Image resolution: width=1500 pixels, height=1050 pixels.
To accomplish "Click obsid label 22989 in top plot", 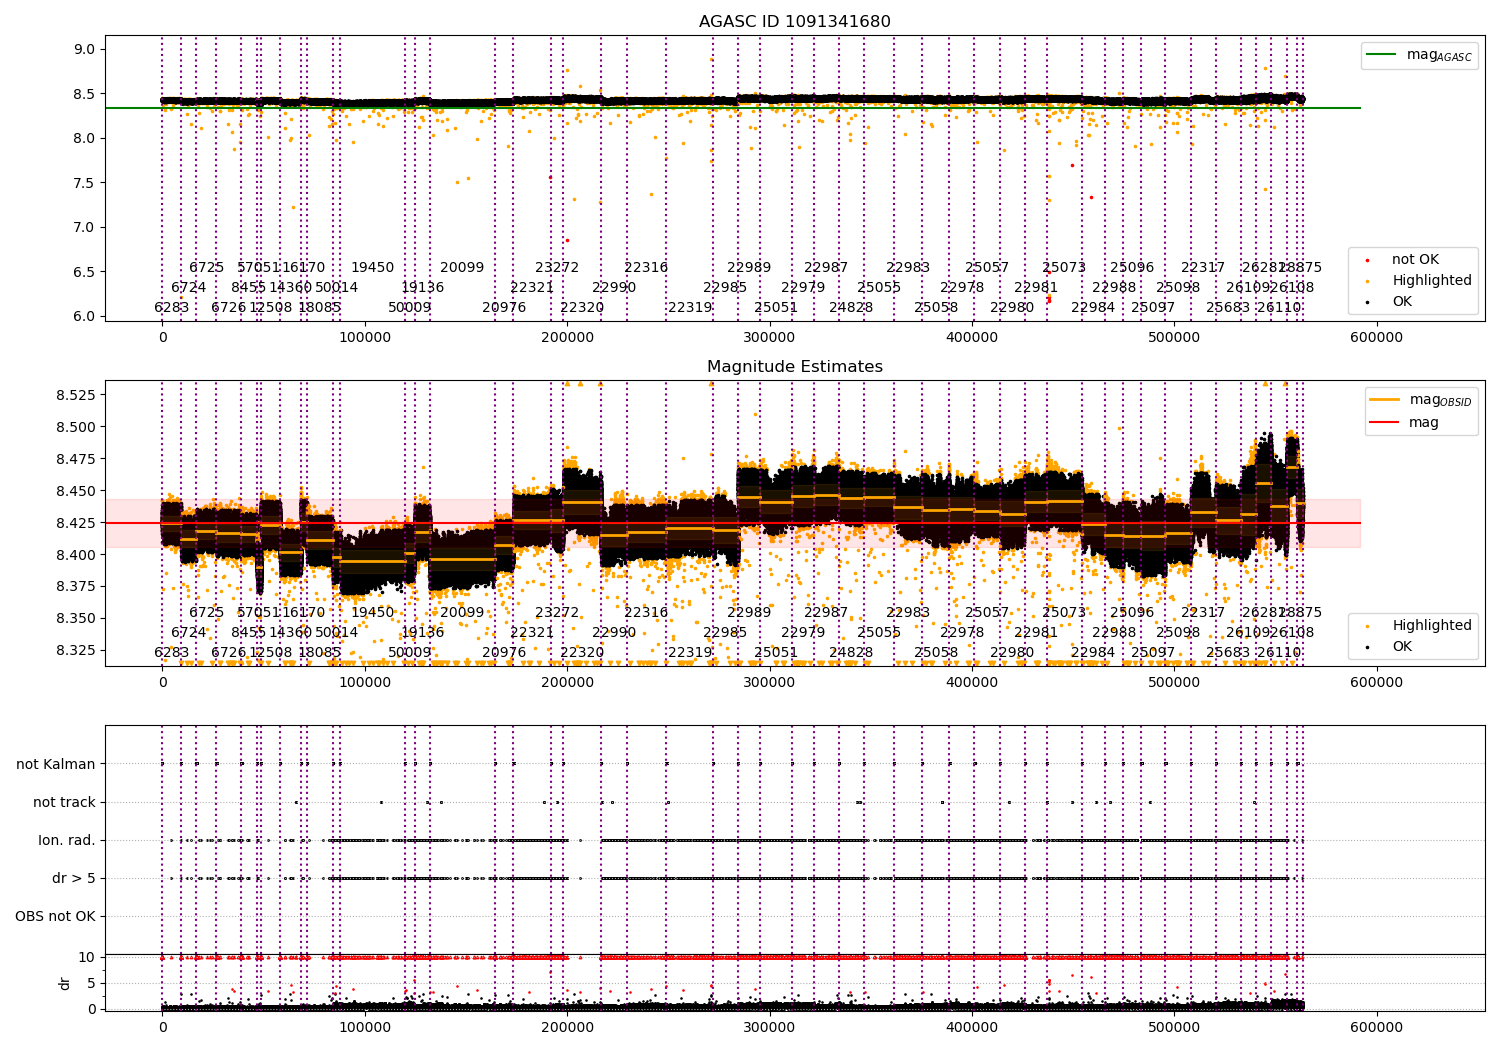I will coord(749,268).
